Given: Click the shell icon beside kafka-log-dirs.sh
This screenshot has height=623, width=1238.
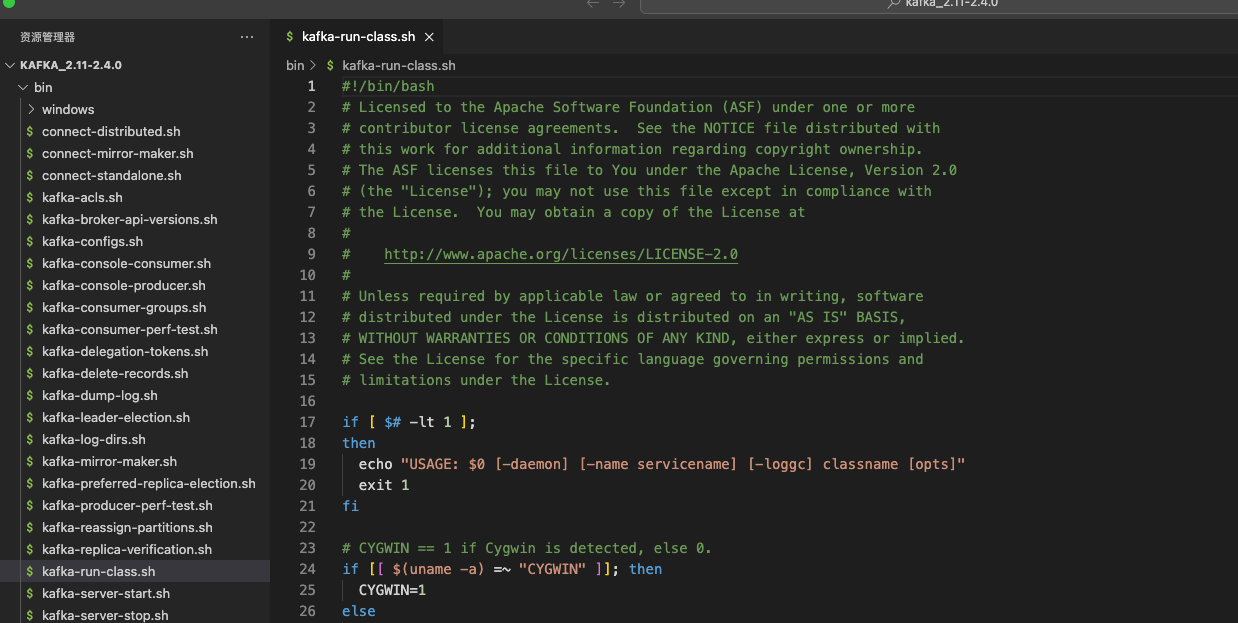Looking at the screenshot, I should [30, 440].
